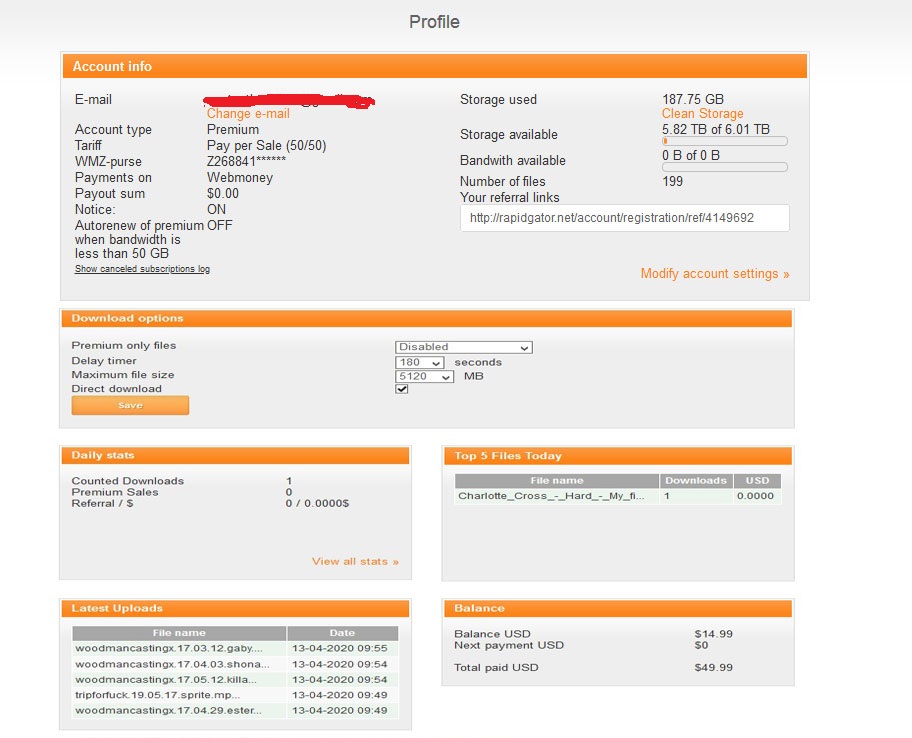This screenshot has width=912, height=738.
Task: Expand the Premium only files dropdown
Action: pos(464,347)
